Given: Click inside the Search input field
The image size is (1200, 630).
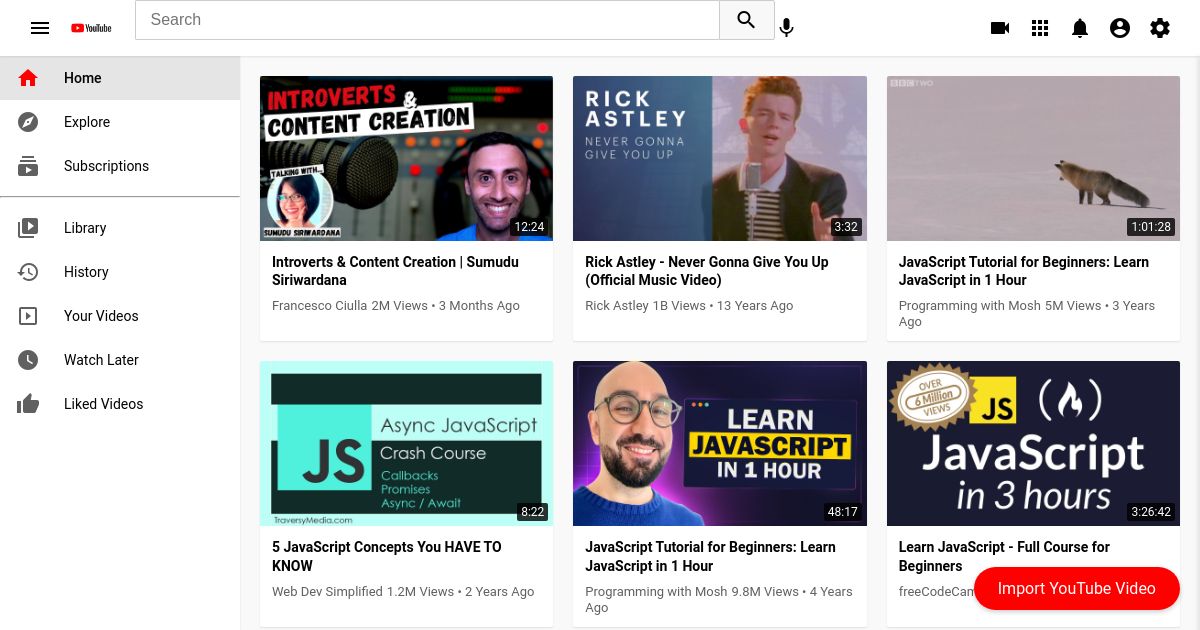Looking at the screenshot, I should coord(427,20).
